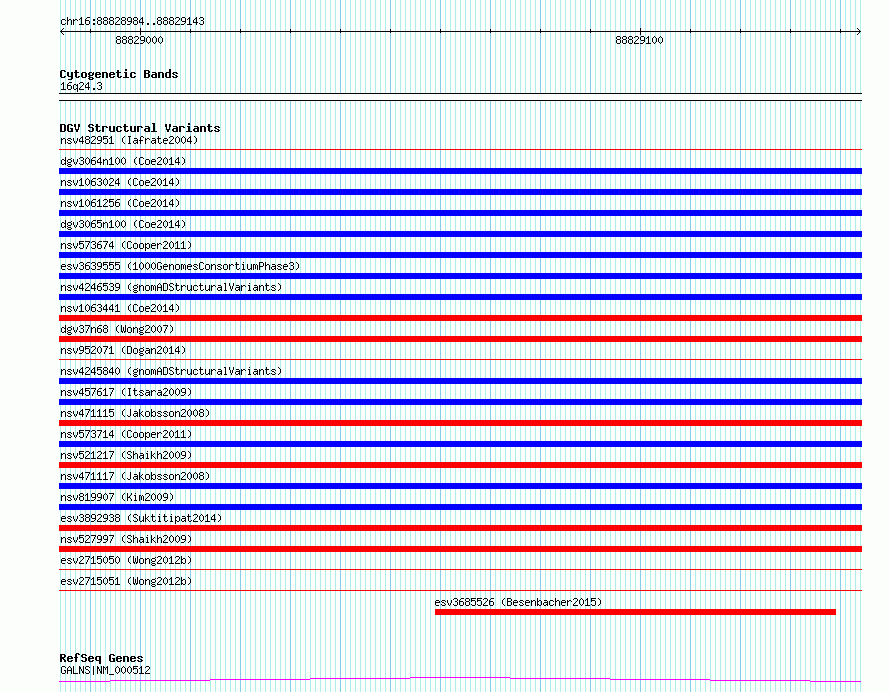Click the 16q24.3 band label
Viewport: 890px width, 692px height.
[x=81, y=86]
